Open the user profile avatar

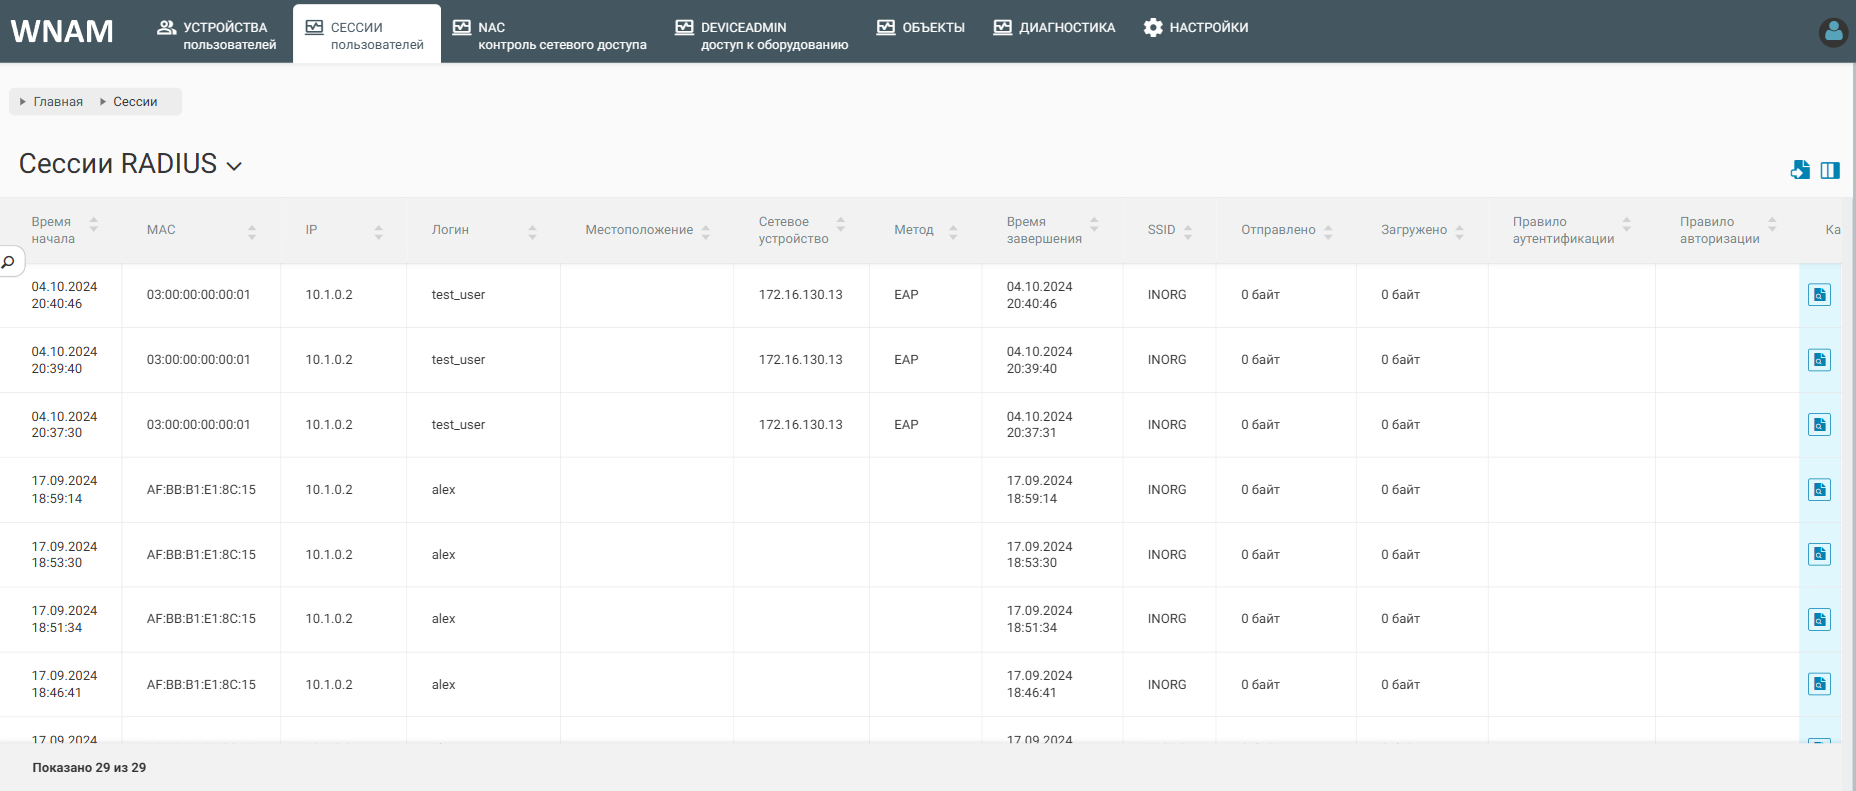coord(1833,32)
